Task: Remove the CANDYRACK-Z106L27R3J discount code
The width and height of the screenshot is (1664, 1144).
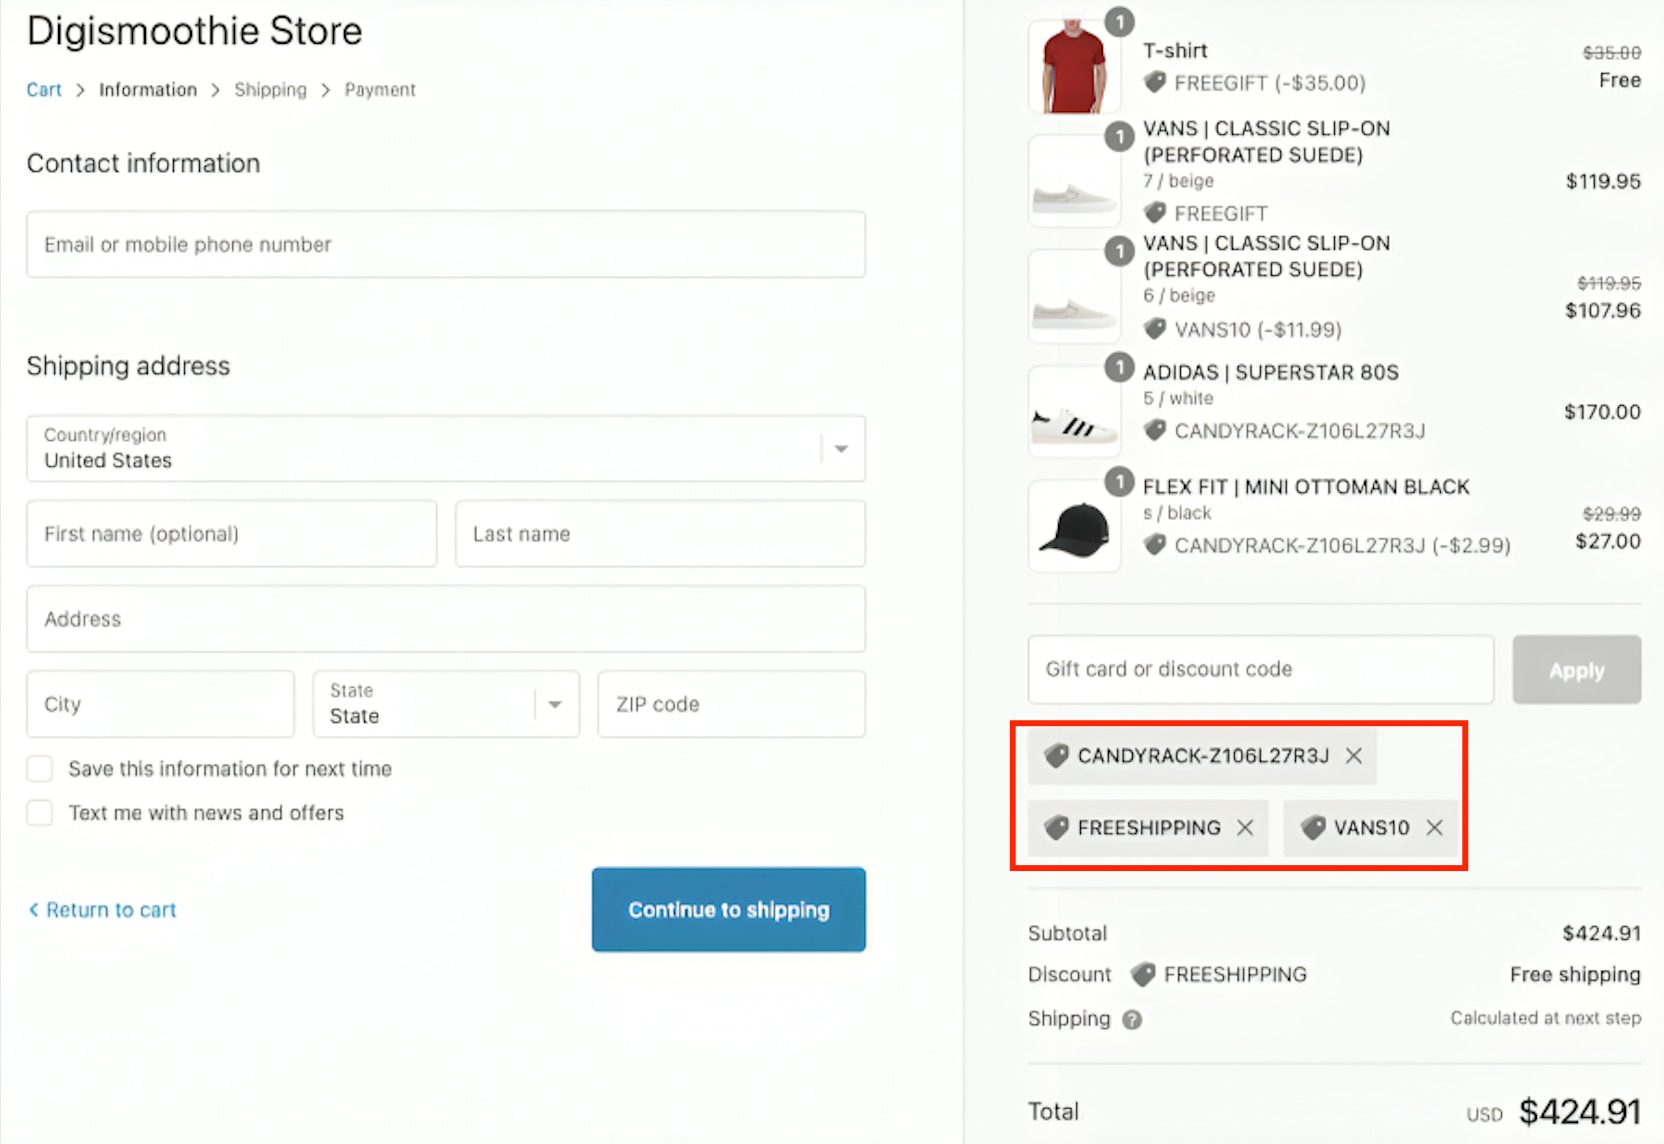Action: (1354, 756)
